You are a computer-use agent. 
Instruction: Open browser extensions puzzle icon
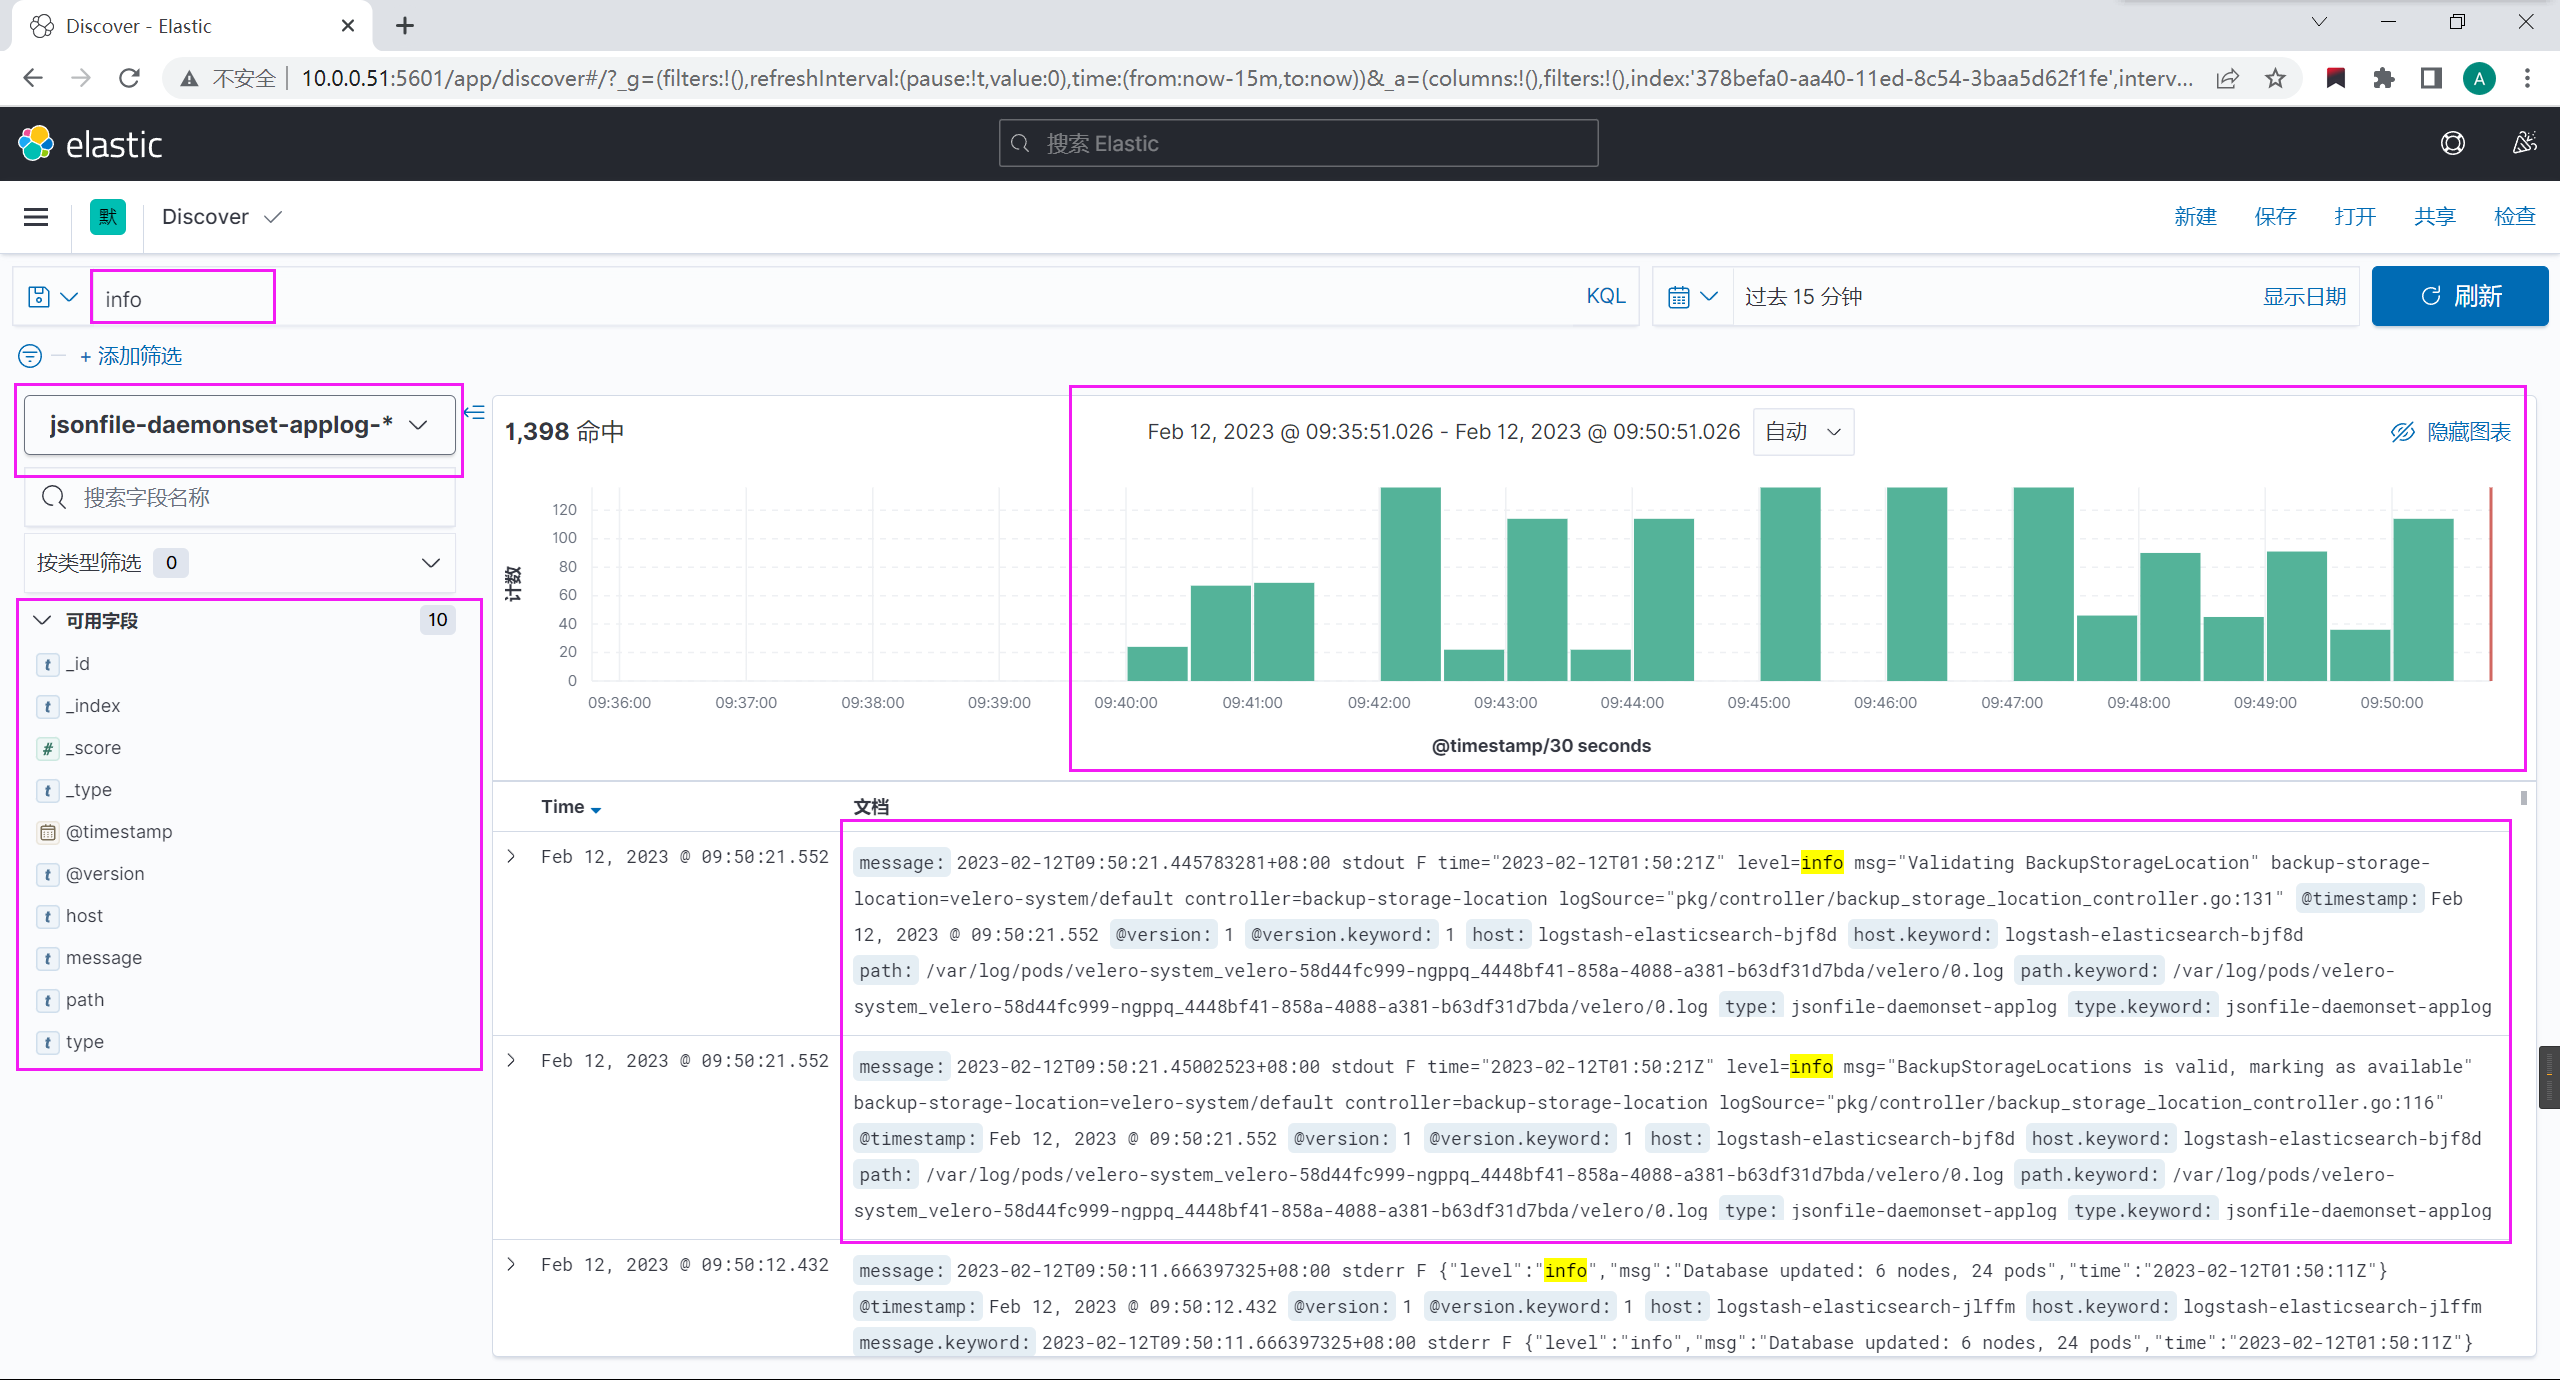2384,78
